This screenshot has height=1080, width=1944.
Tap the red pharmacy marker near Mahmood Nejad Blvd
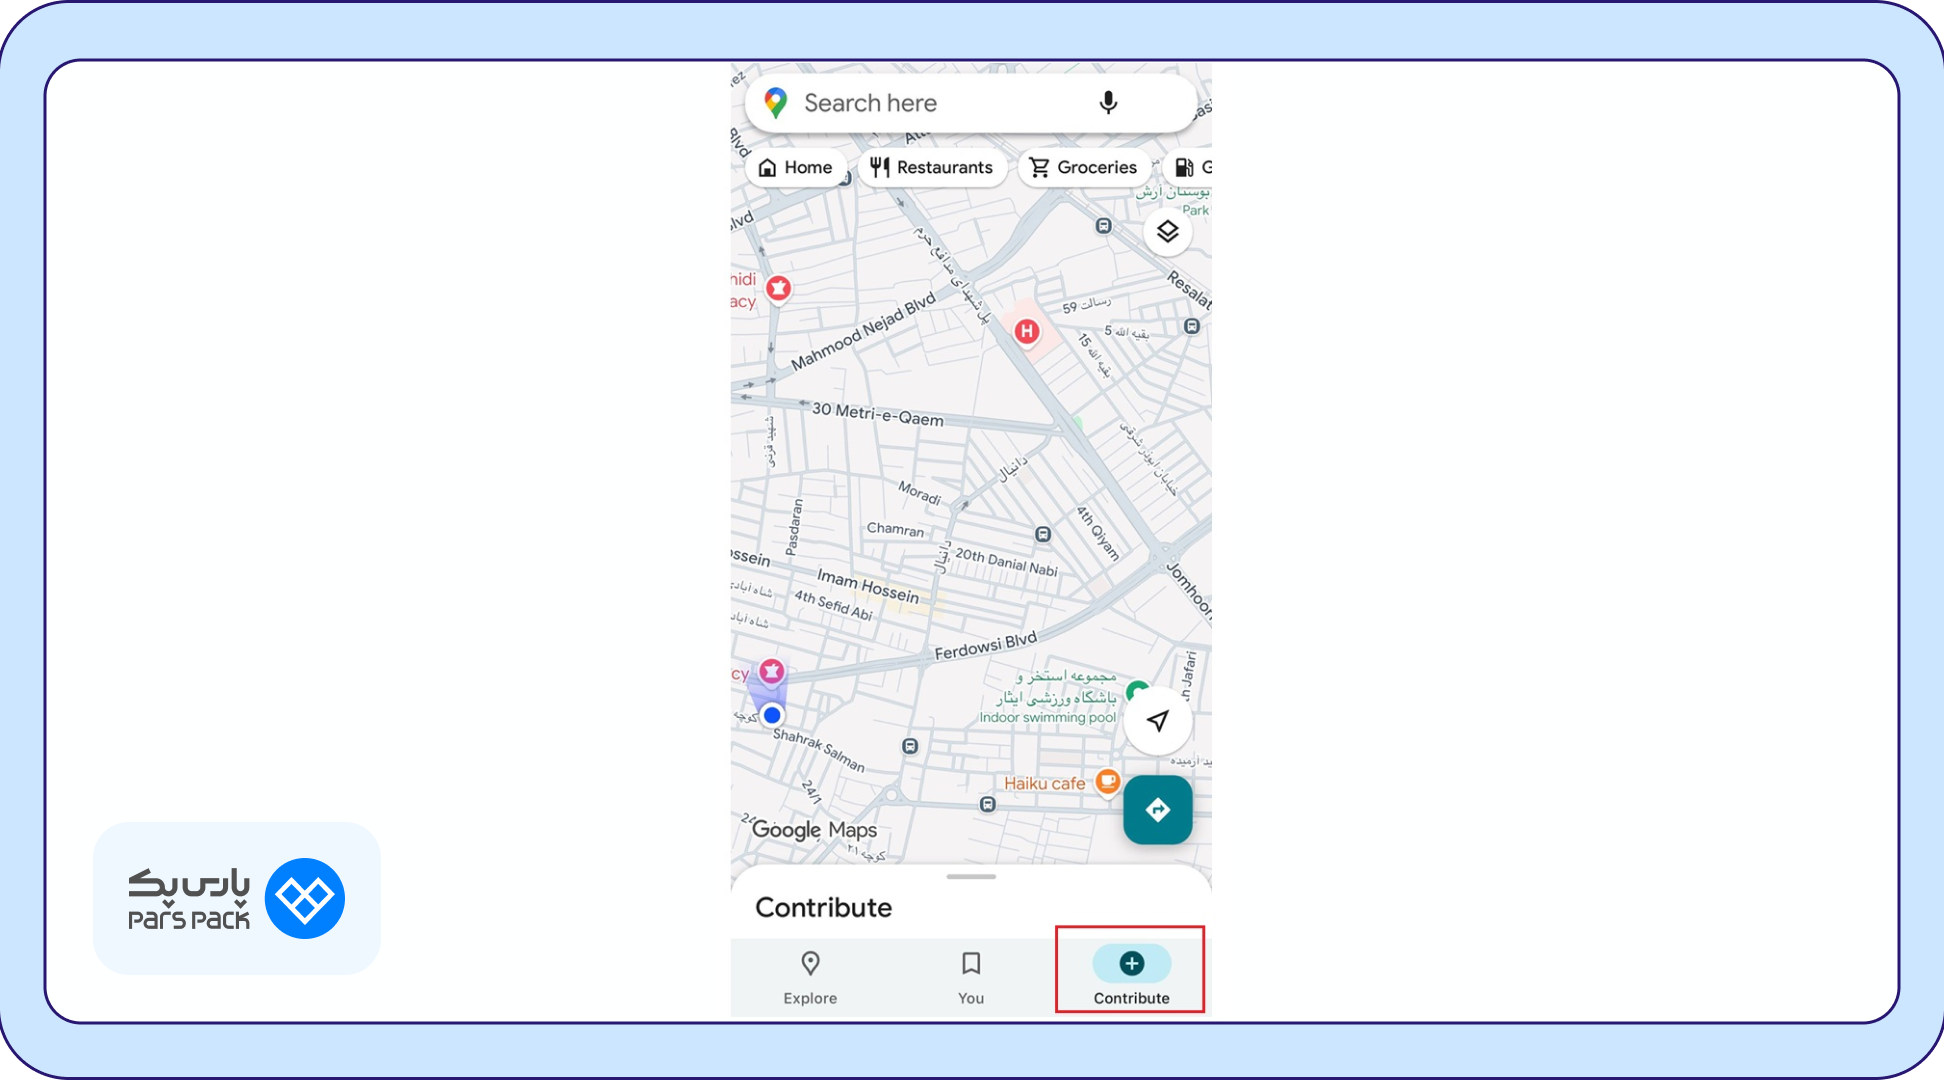[x=778, y=289]
